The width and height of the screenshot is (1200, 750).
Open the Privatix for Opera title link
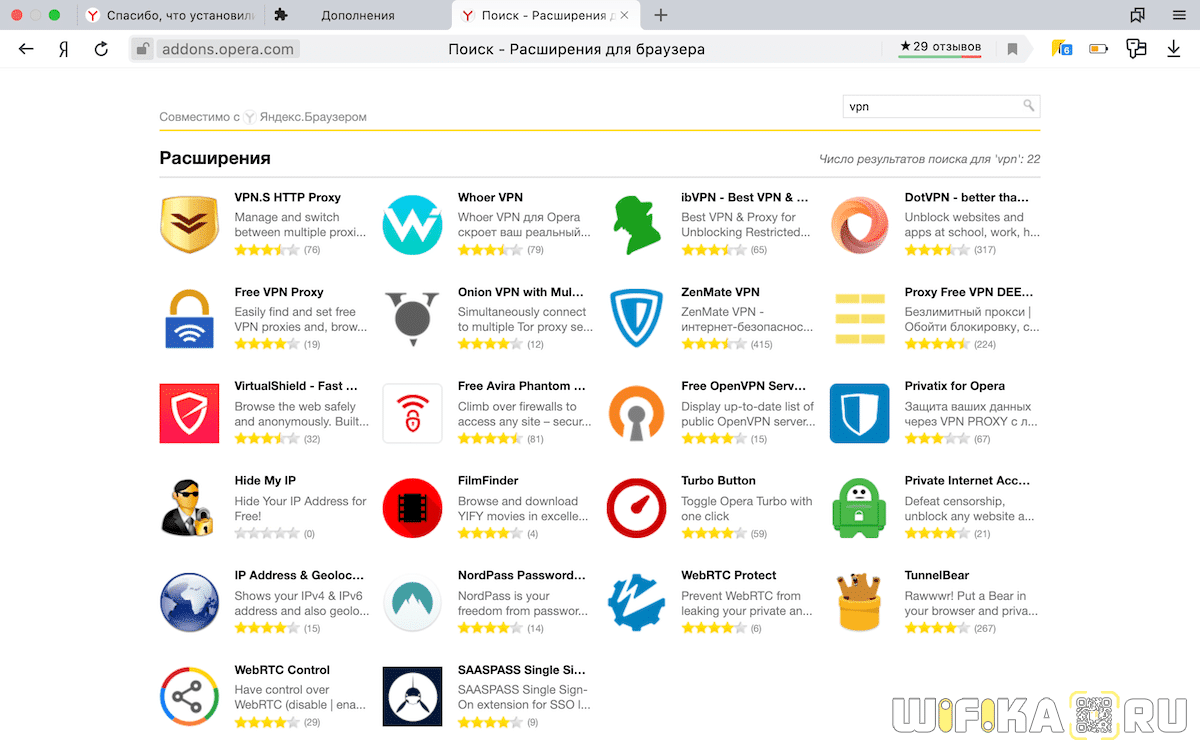tap(955, 386)
